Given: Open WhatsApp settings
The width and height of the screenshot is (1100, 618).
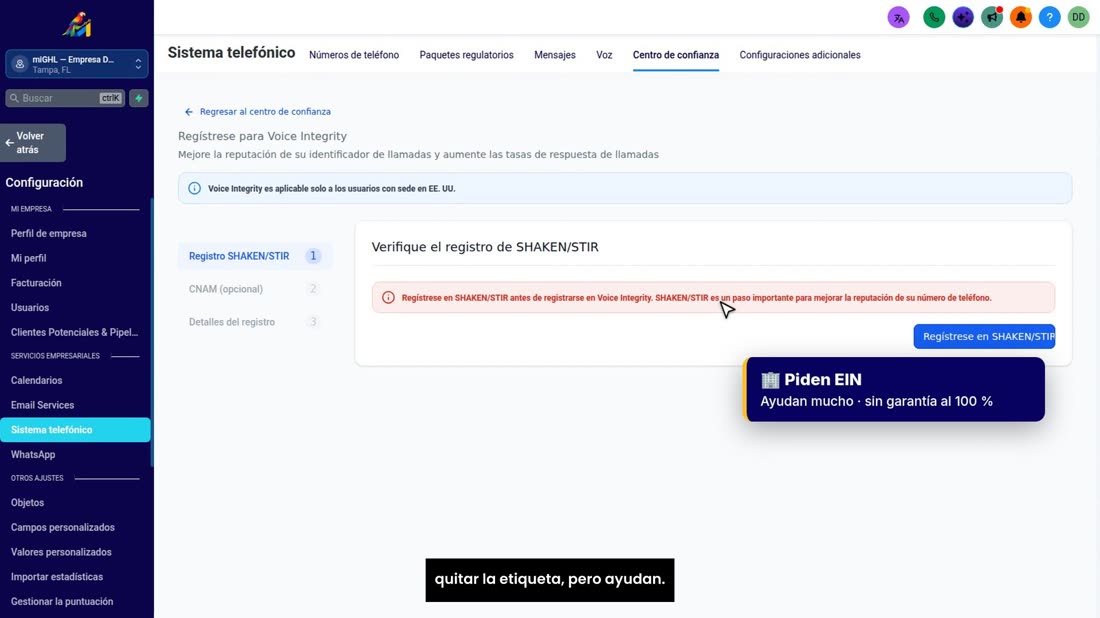Looking at the screenshot, I should tap(33, 455).
